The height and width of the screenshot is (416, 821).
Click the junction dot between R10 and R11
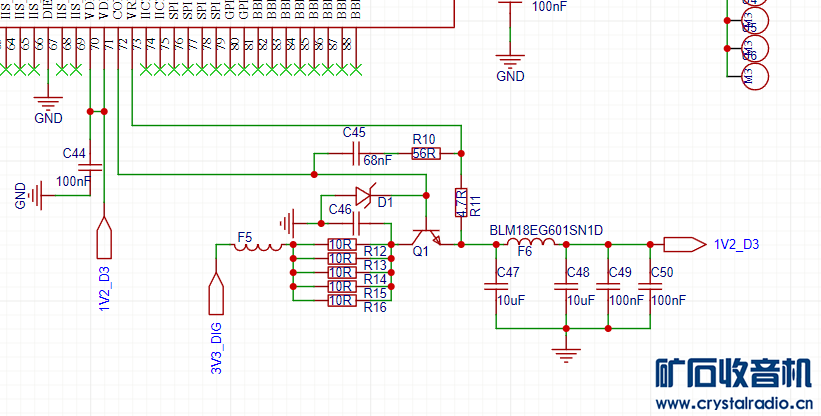tap(461, 153)
